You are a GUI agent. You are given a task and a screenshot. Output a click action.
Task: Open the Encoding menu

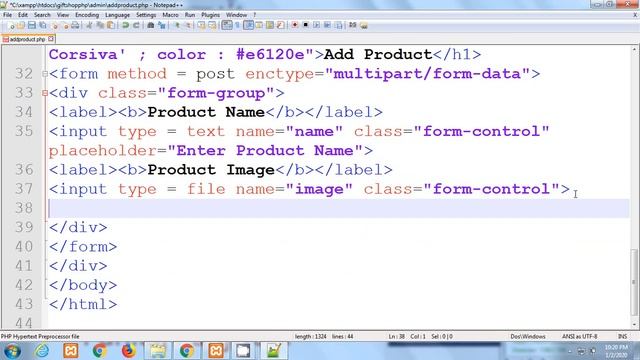[x=87, y=15]
